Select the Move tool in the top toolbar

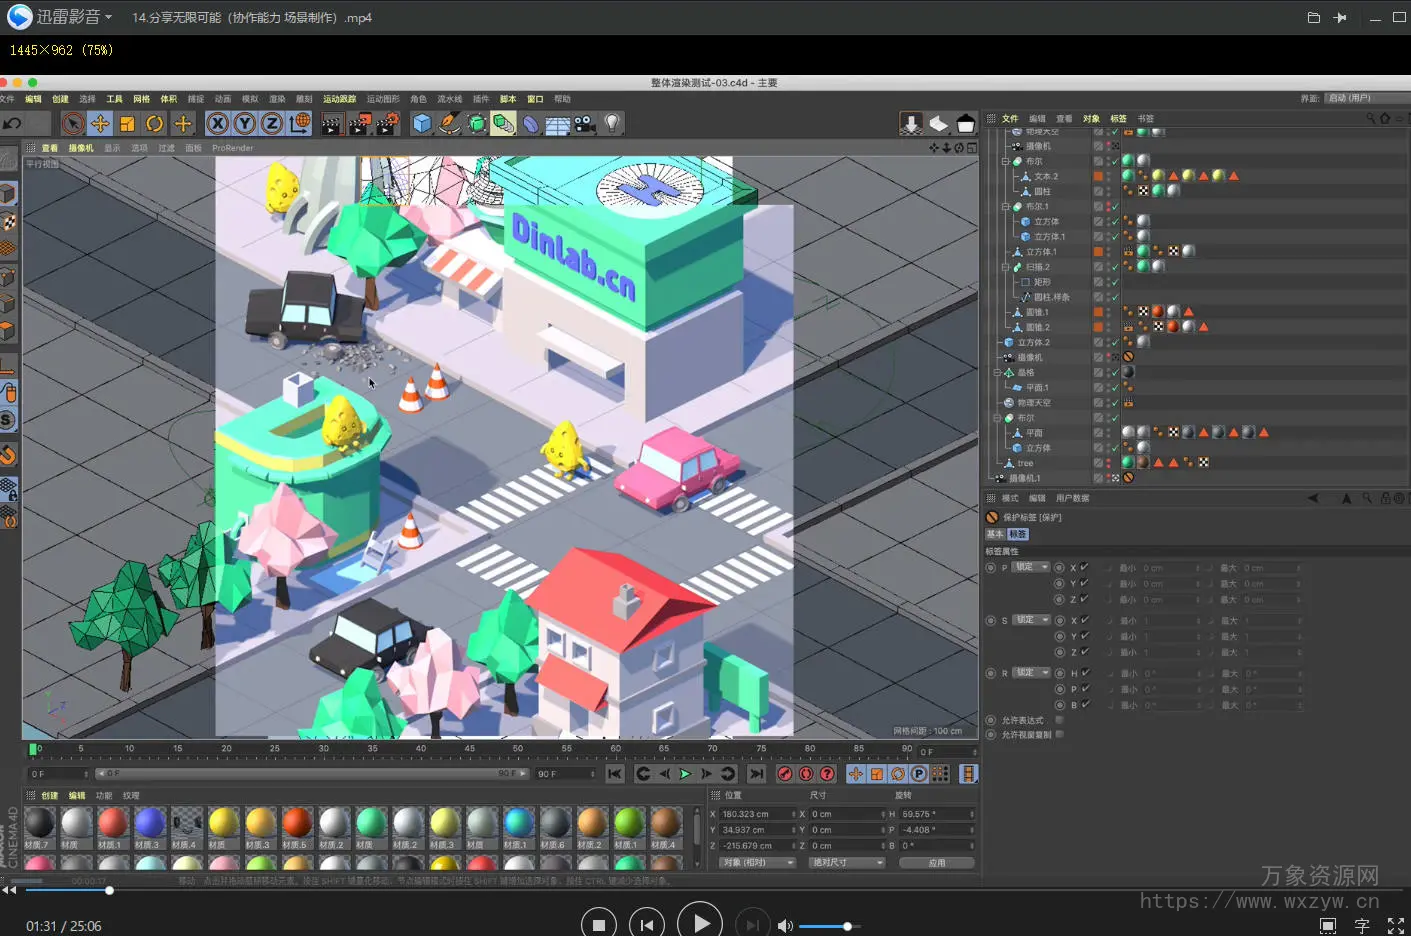[x=100, y=123]
